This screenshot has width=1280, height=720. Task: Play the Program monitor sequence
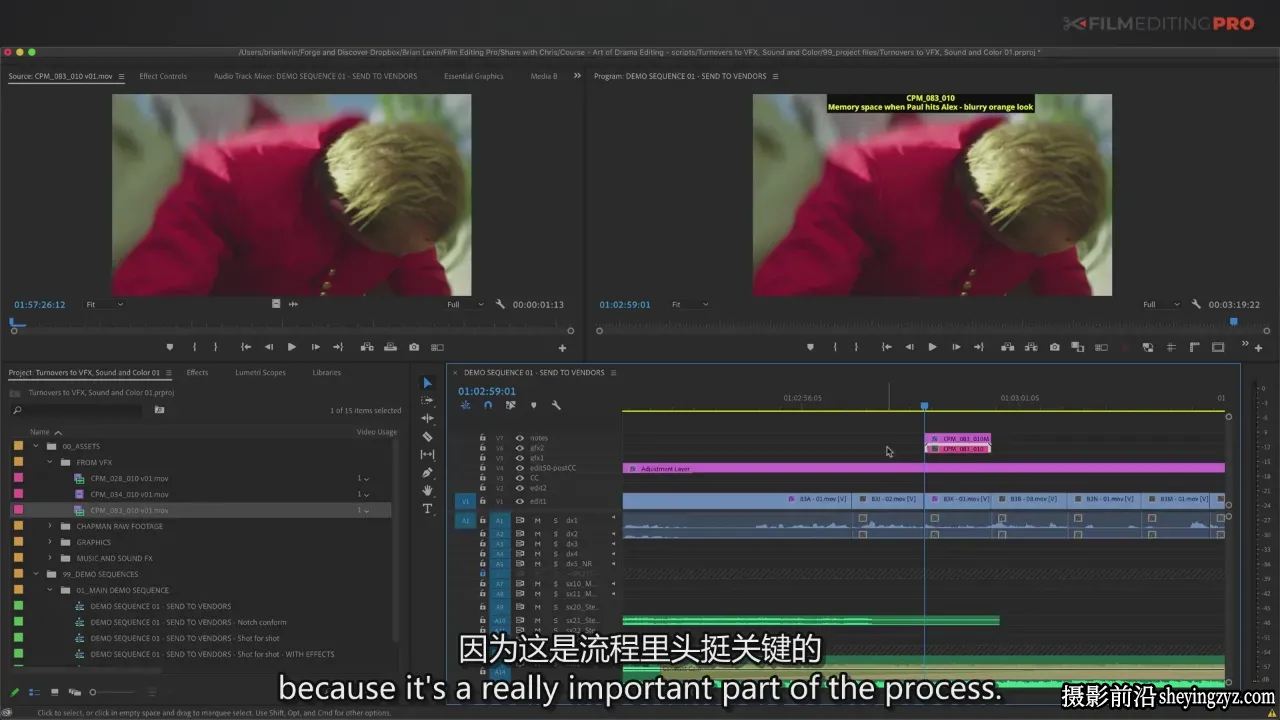(x=932, y=347)
